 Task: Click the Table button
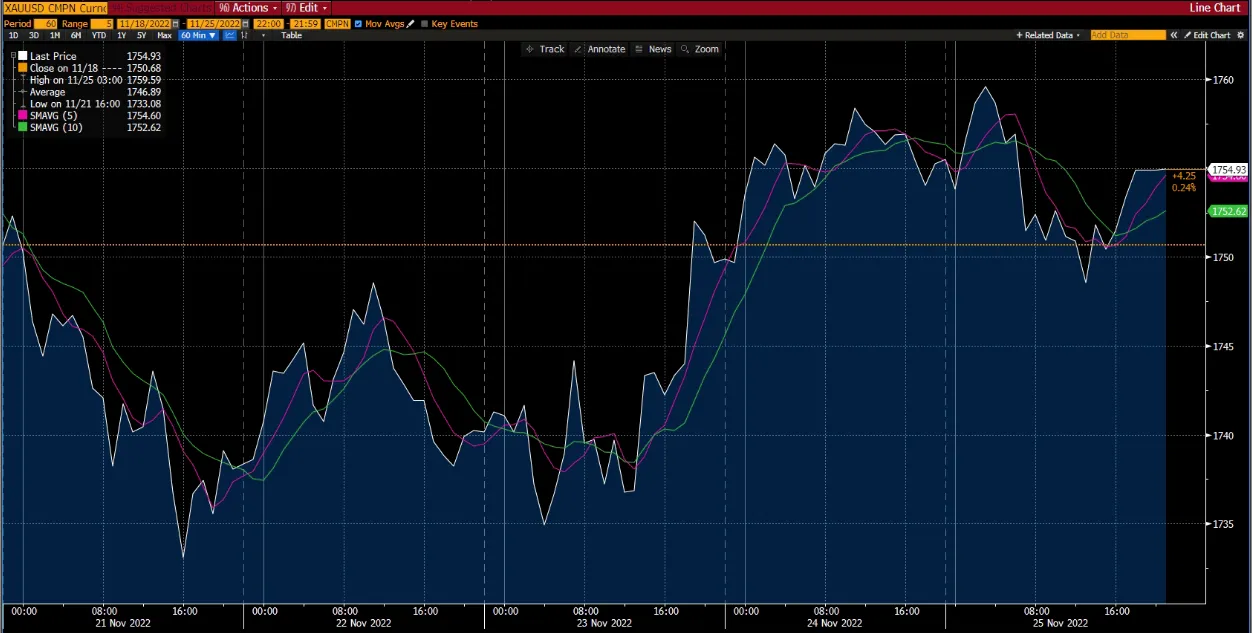pos(291,35)
